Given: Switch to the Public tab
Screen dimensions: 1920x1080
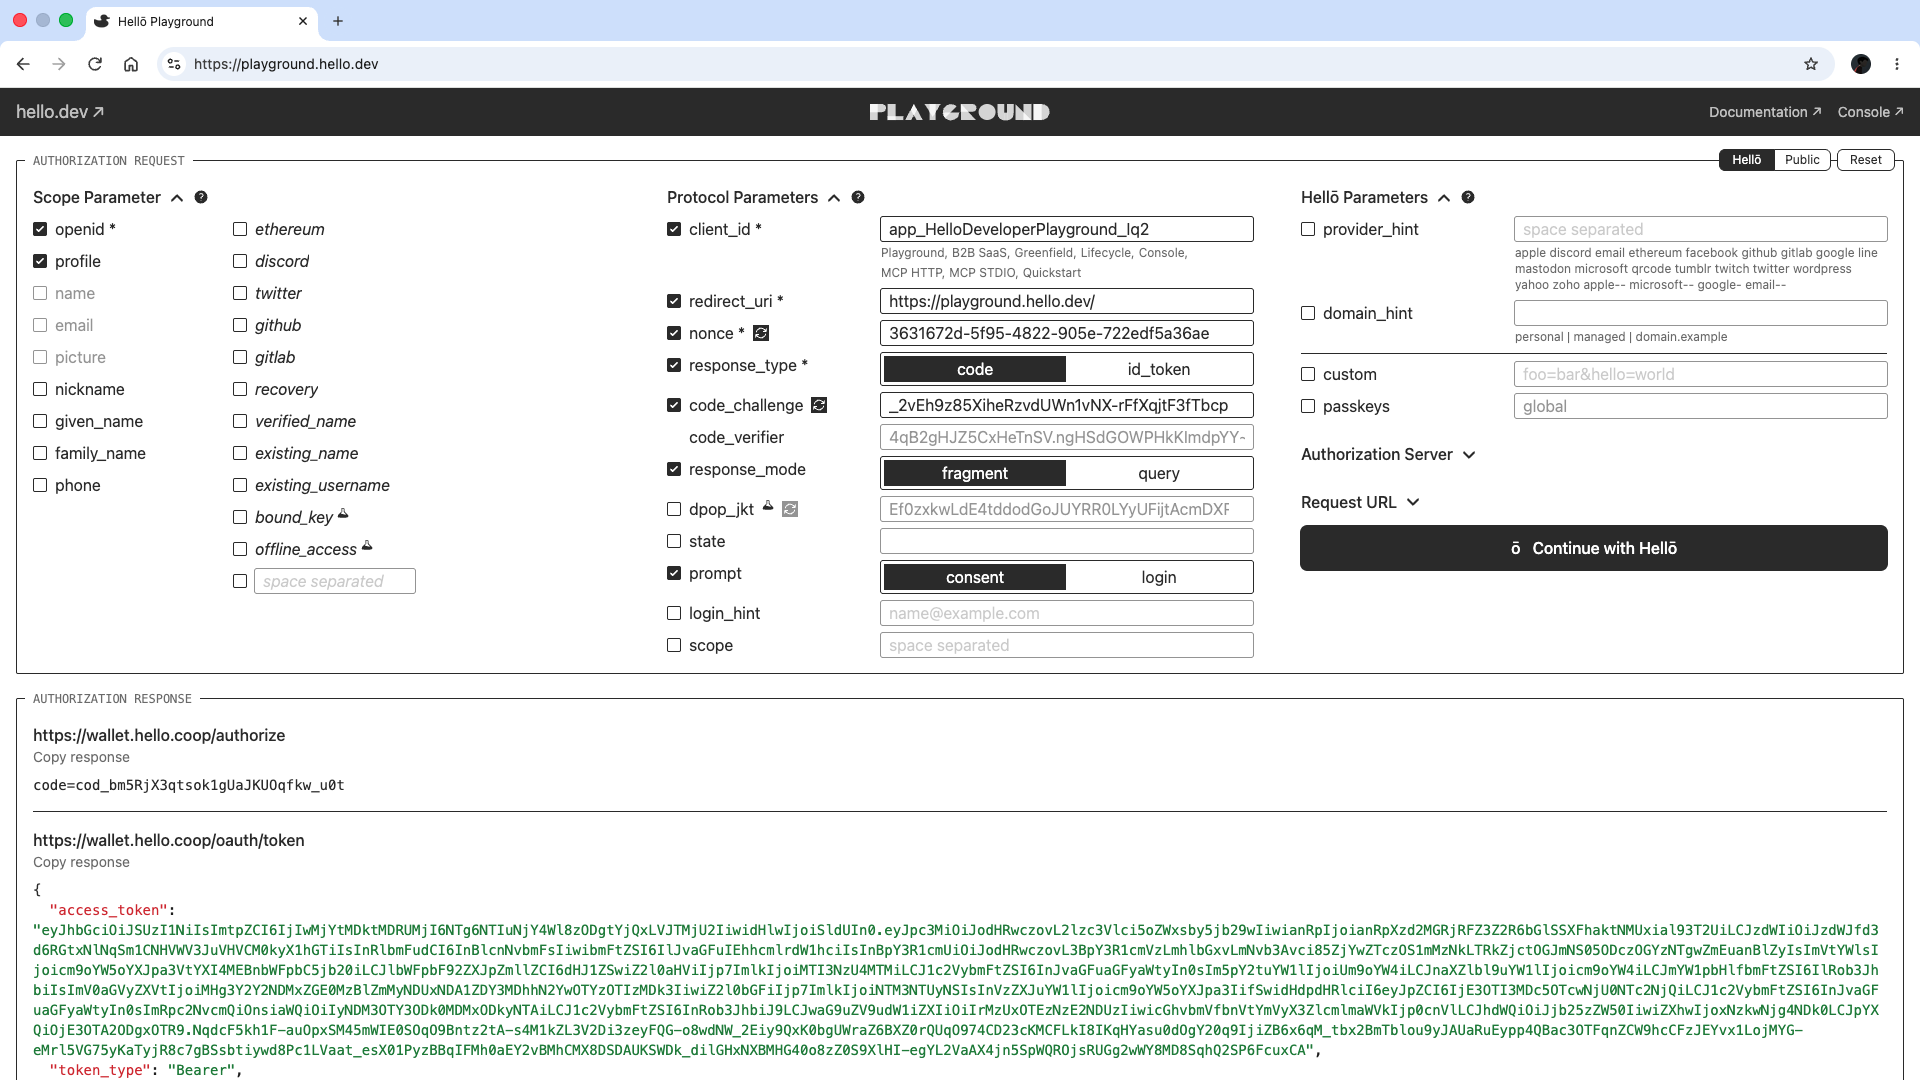Looking at the screenshot, I should point(1802,160).
